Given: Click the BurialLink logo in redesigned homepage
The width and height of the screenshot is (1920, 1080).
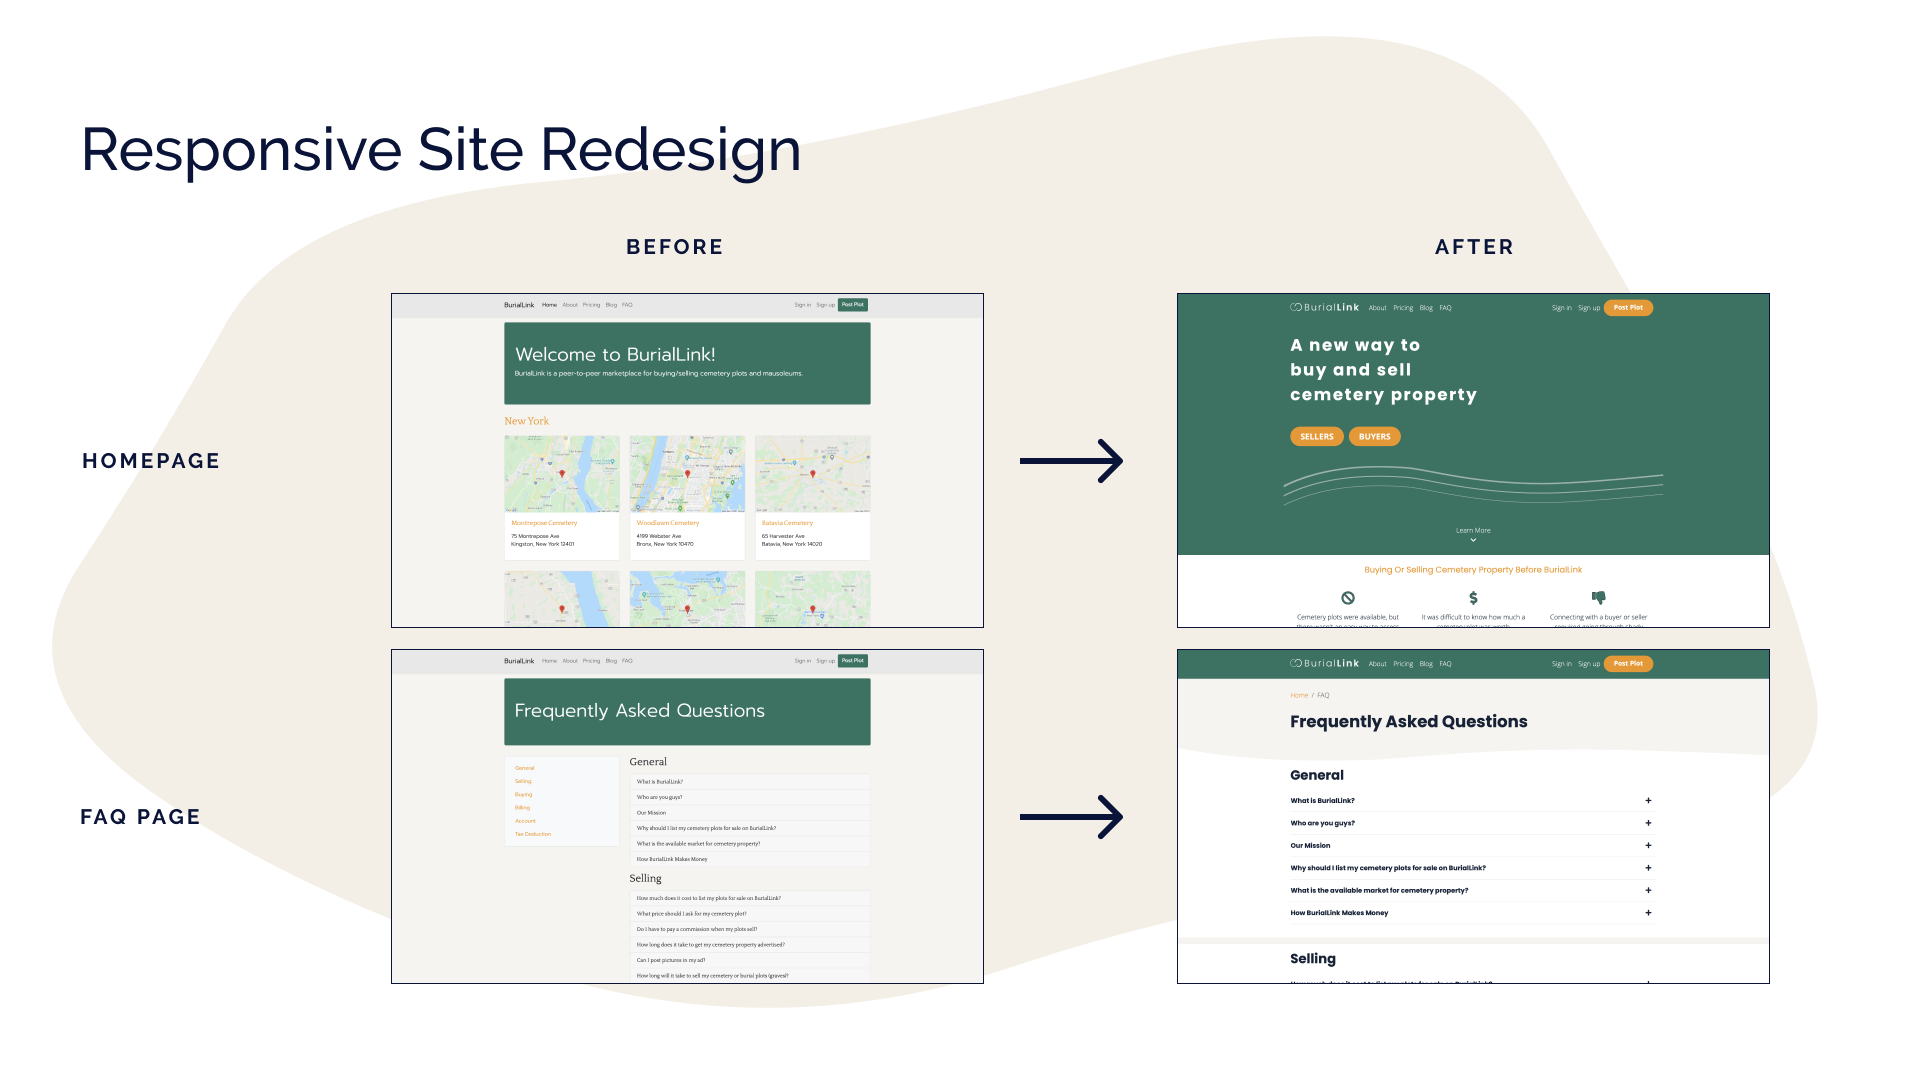Looking at the screenshot, I should [1324, 308].
